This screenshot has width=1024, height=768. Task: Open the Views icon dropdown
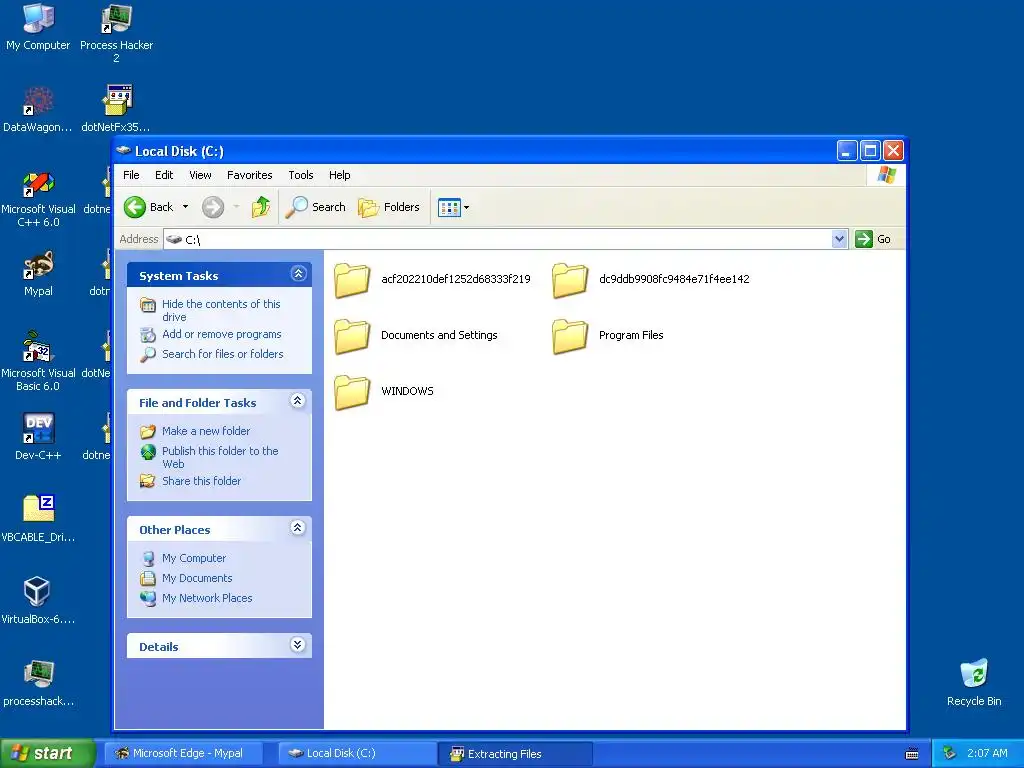453,208
